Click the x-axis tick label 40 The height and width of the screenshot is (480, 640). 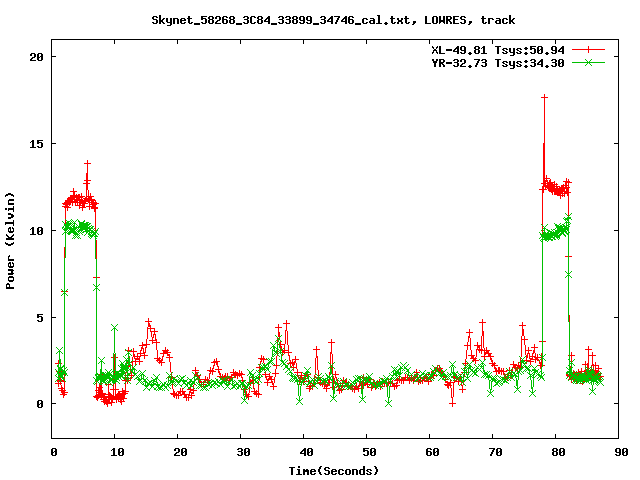tap(307, 452)
